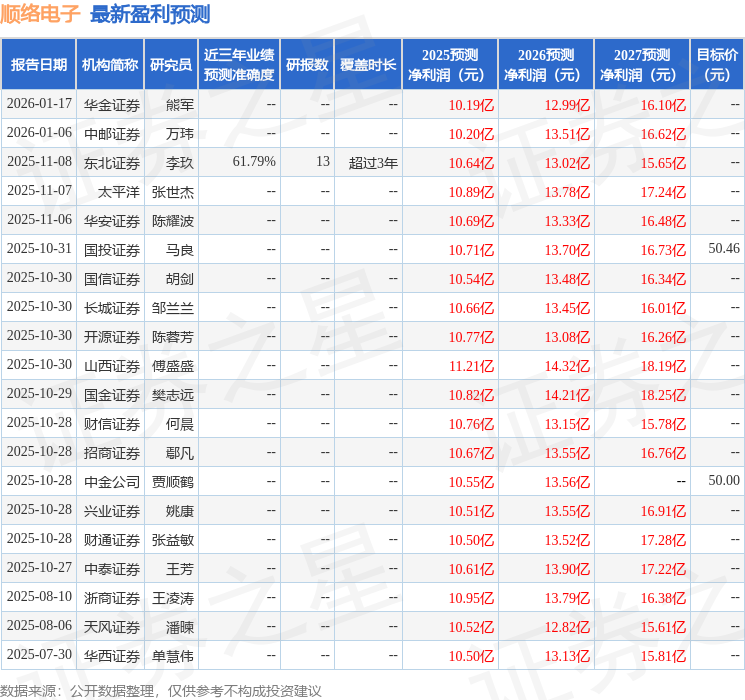Click the 机构简称 column header
The image size is (745, 700).
[x=110, y=65]
